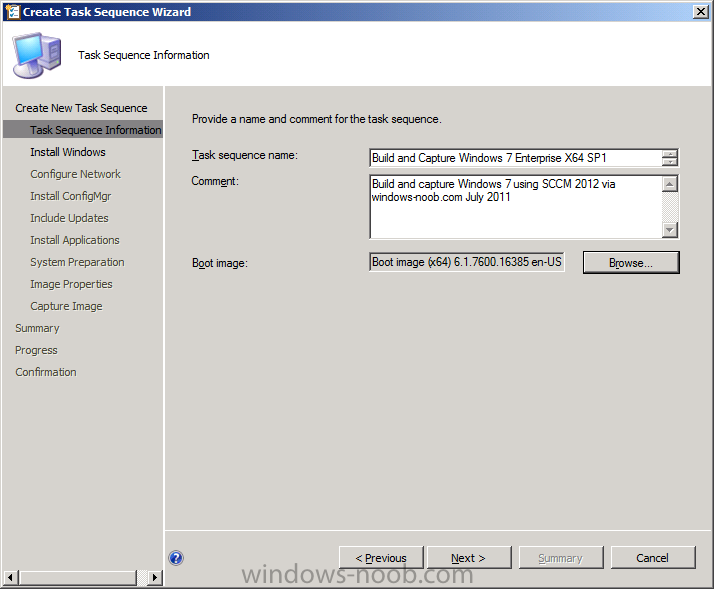Screen dimensions: 714x589
Task: Select the Progress step in sidebar
Action: coord(36,350)
